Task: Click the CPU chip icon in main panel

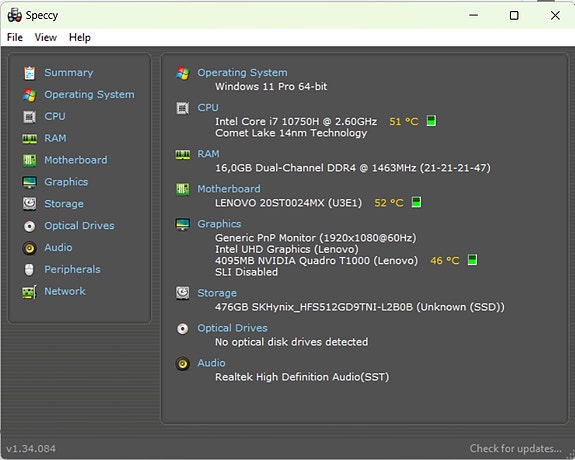Action: [183, 108]
